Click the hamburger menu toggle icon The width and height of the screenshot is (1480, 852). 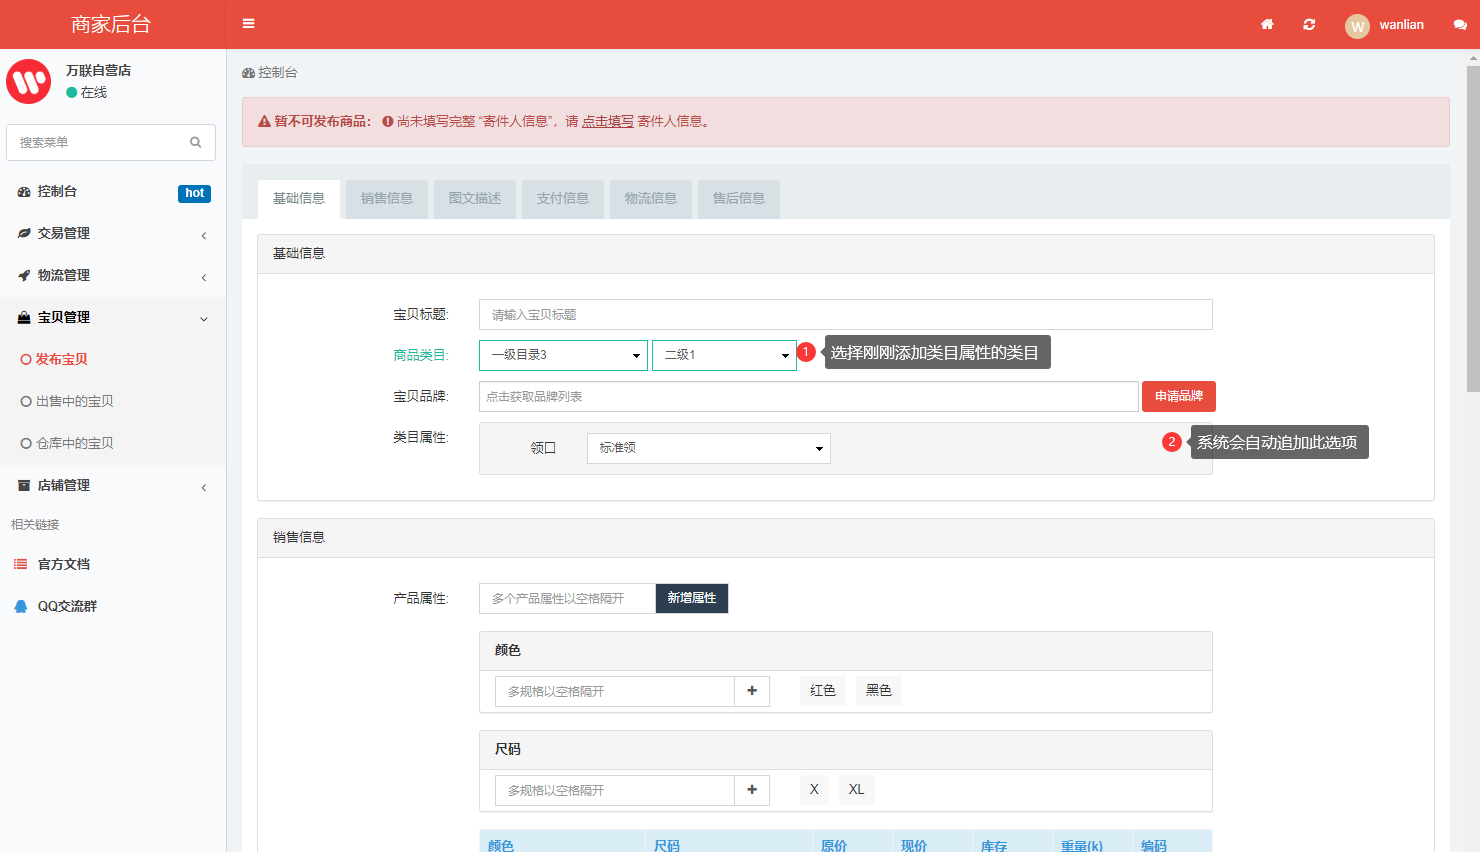[249, 24]
